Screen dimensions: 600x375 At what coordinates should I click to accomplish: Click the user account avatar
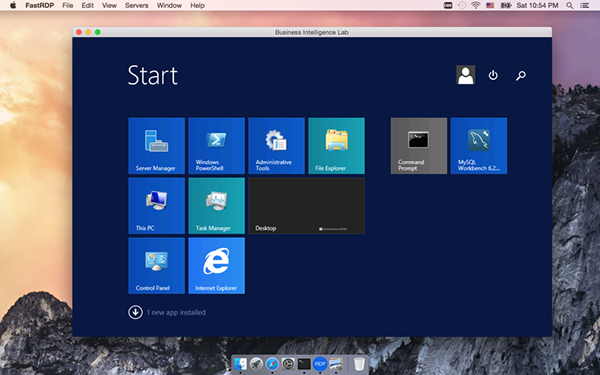tap(466, 75)
